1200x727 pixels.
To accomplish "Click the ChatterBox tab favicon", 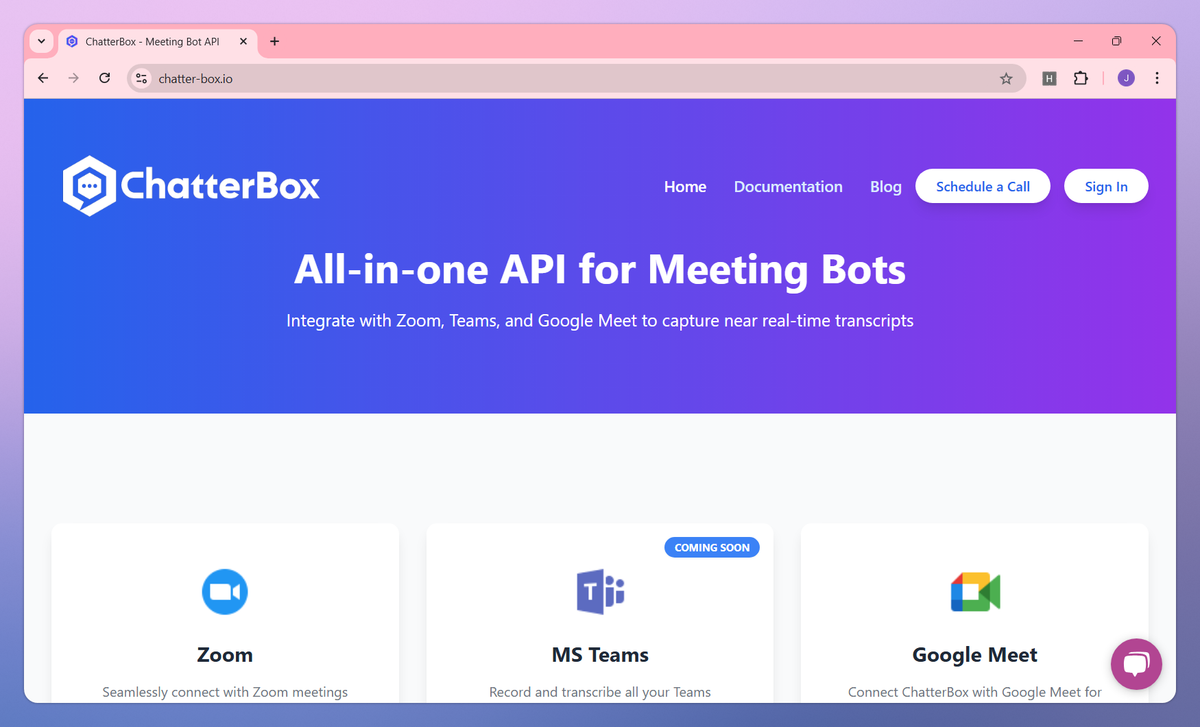I will point(72,41).
